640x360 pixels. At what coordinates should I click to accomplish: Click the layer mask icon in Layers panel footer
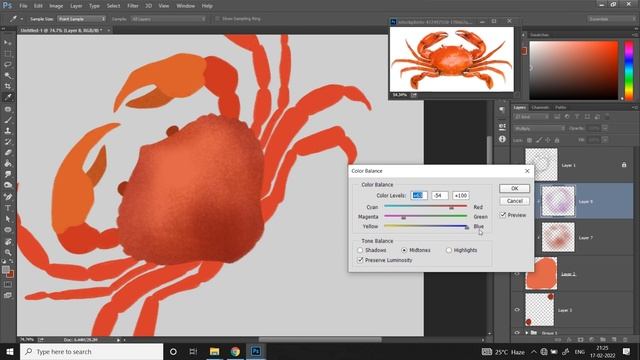coord(580,340)
